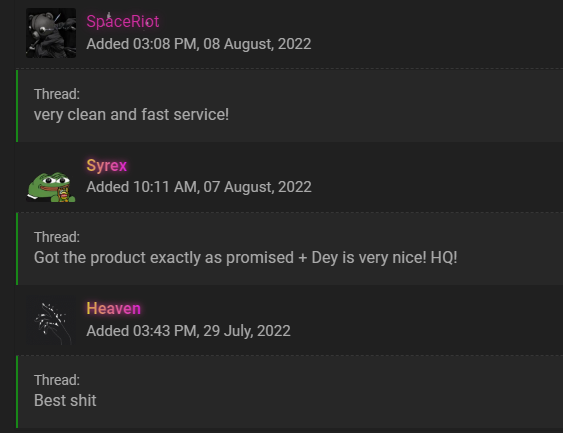The width and height of the screenshot is (563, 433).
Task: Select the 'very clean and fast service!' review text
Action: pyautogui.click(x=131, y=115)
